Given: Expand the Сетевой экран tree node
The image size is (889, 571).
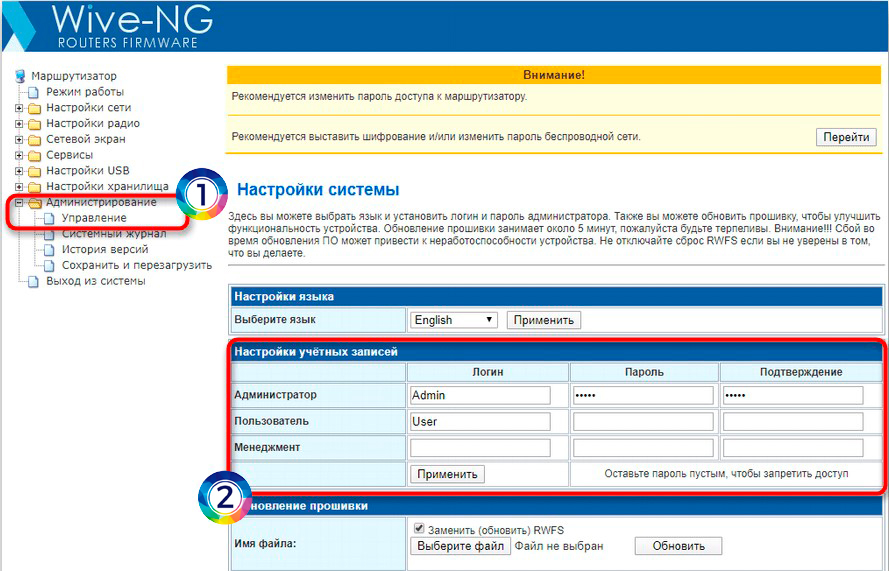Looking at the screenshot, I should (x=19, y=139).
